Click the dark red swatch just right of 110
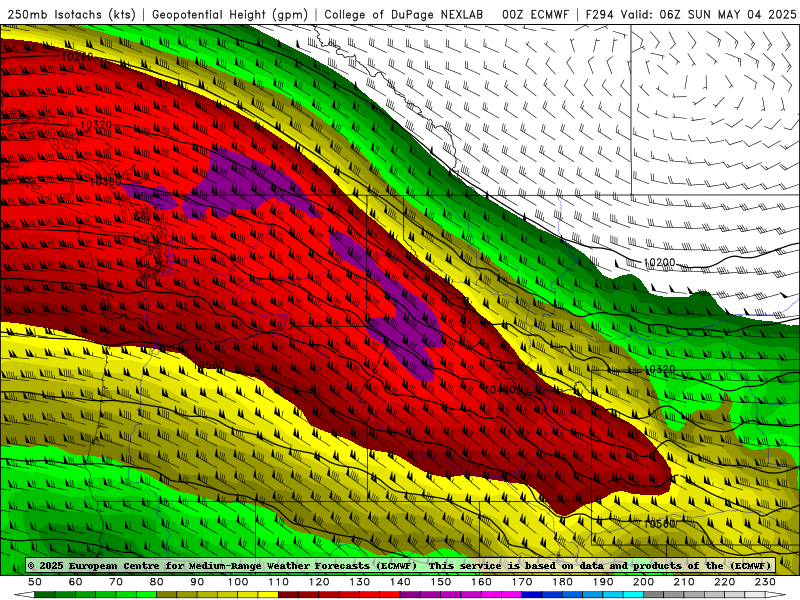The width and height of the screenshot is (800, 600). (288, 595)
